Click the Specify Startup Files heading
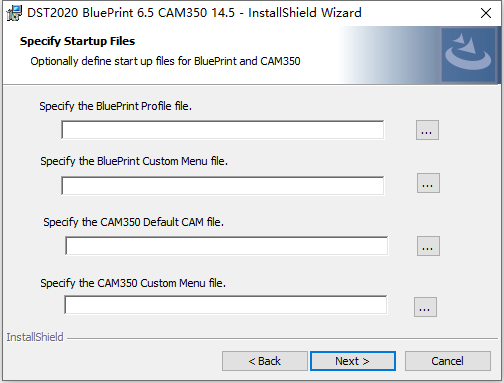This screenshot has width=504, height=383. click(x=77, y=41)
